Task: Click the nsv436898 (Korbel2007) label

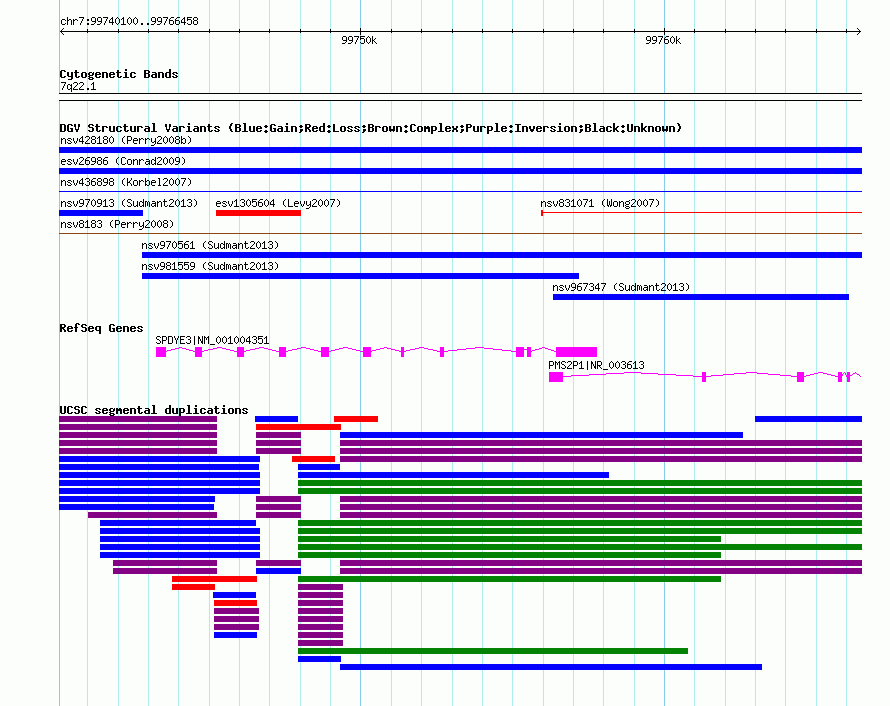Action: coord(126,182)
